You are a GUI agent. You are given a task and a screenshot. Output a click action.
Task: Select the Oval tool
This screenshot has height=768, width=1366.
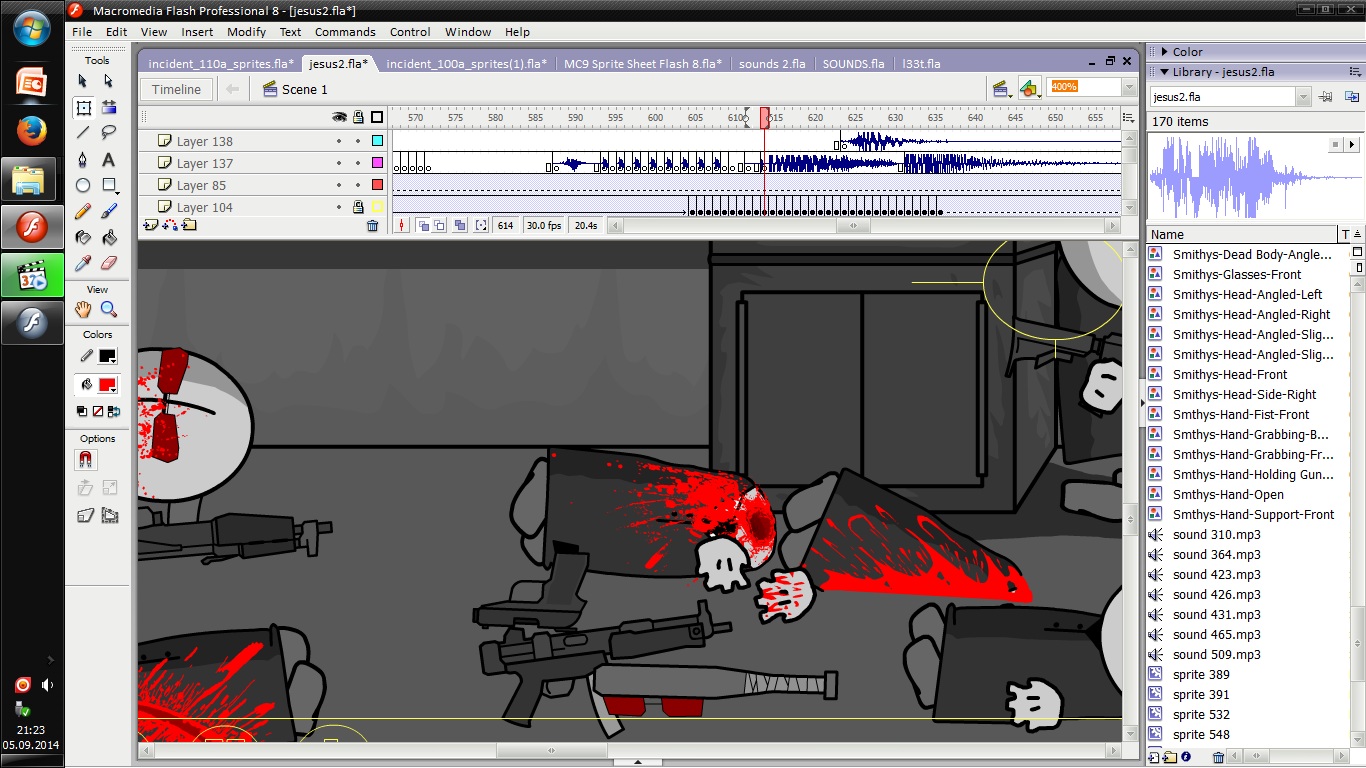tap(83, 185)
